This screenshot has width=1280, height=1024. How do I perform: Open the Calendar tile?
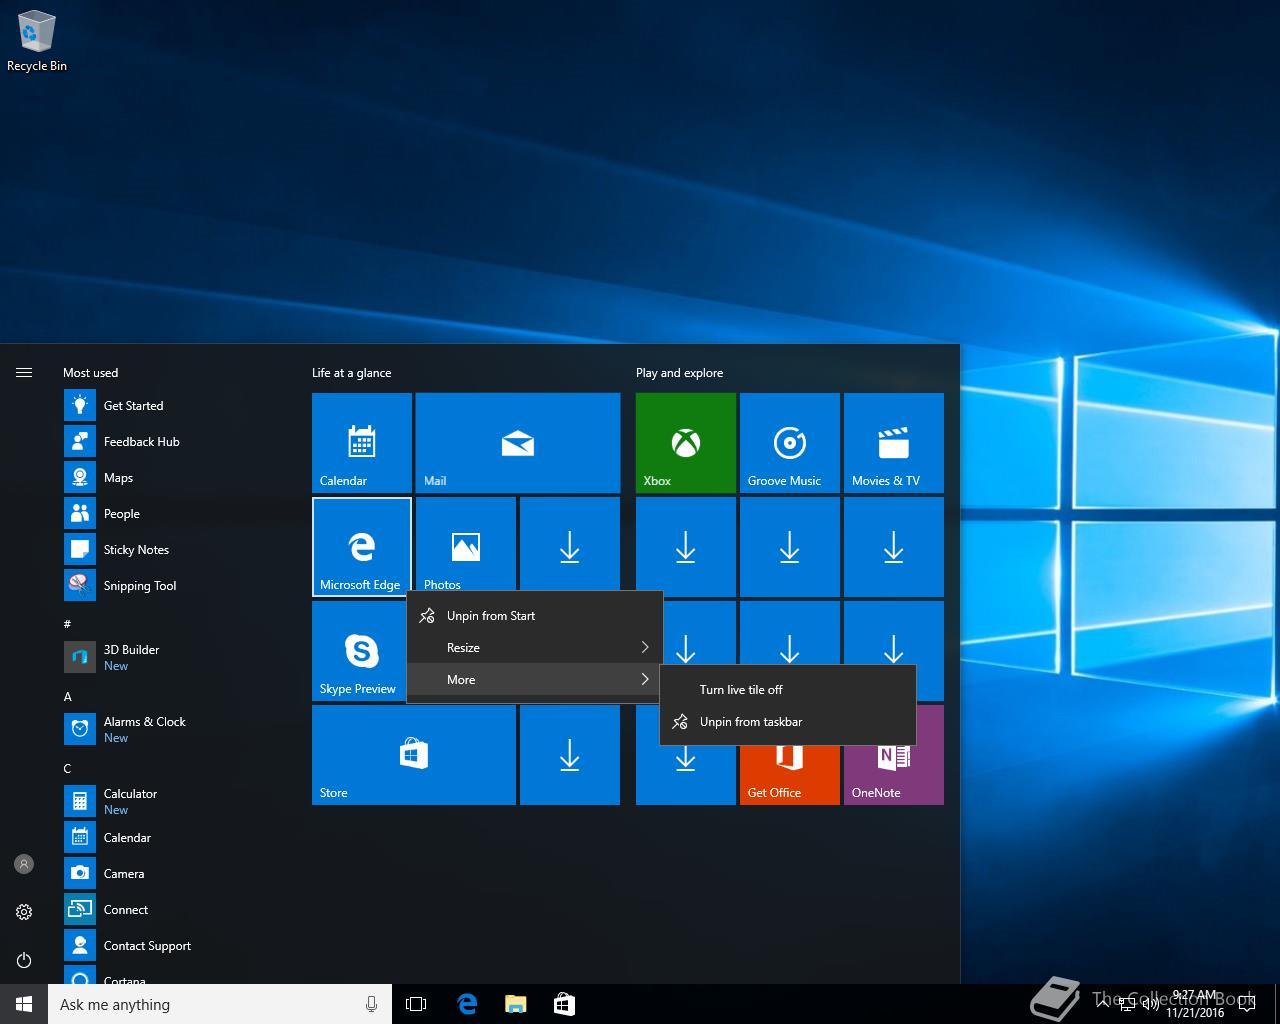(362, 443)
